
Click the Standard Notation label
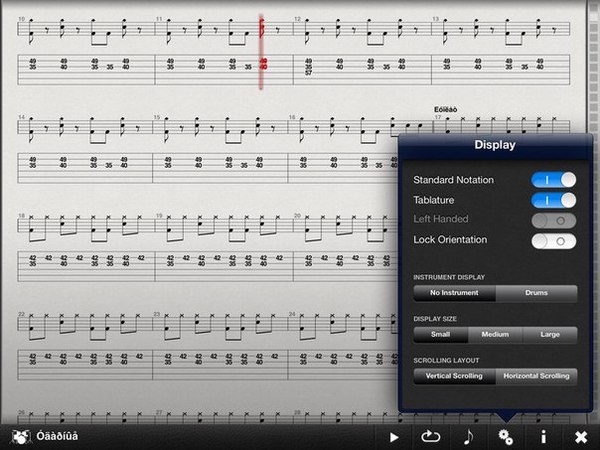point(453,180)
